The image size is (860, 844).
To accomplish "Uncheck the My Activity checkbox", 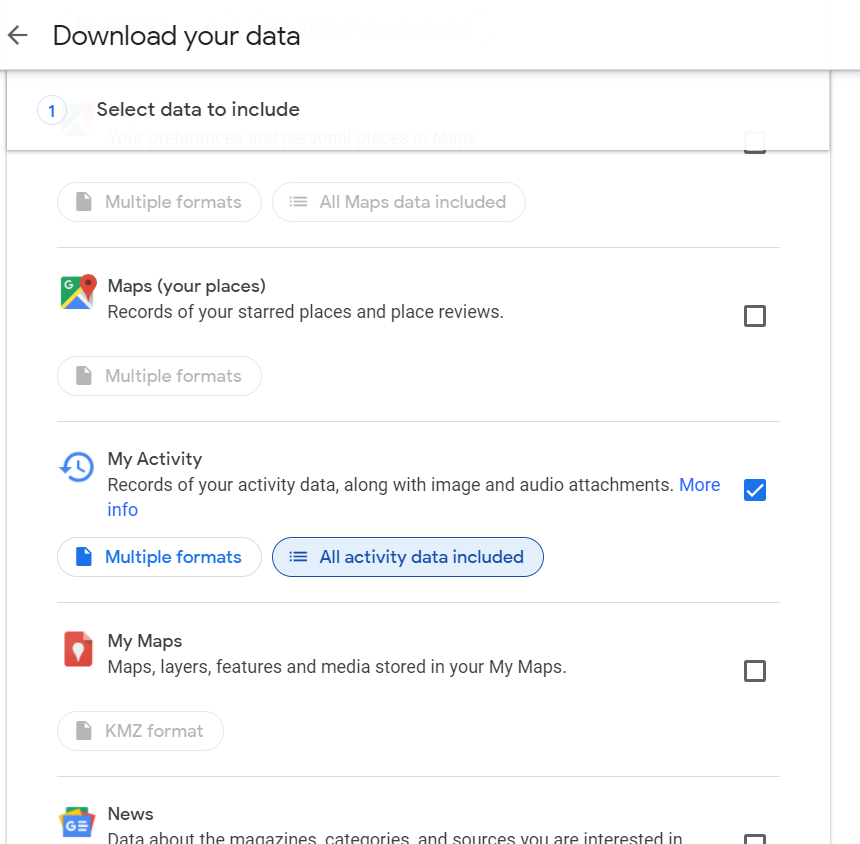I will click(x=755, y=490).
